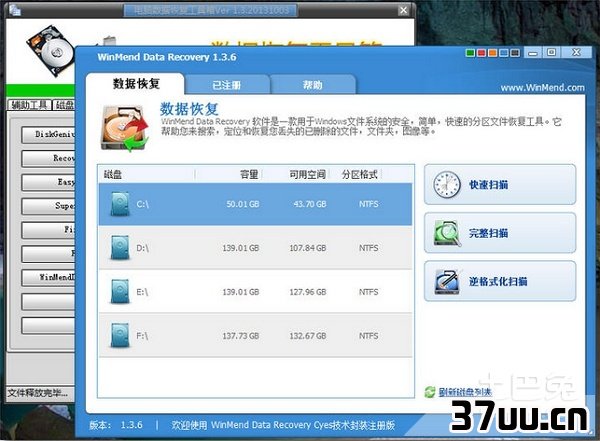Click the clock icon for quick scan
The image size is (600, 441).
point(447,185)
